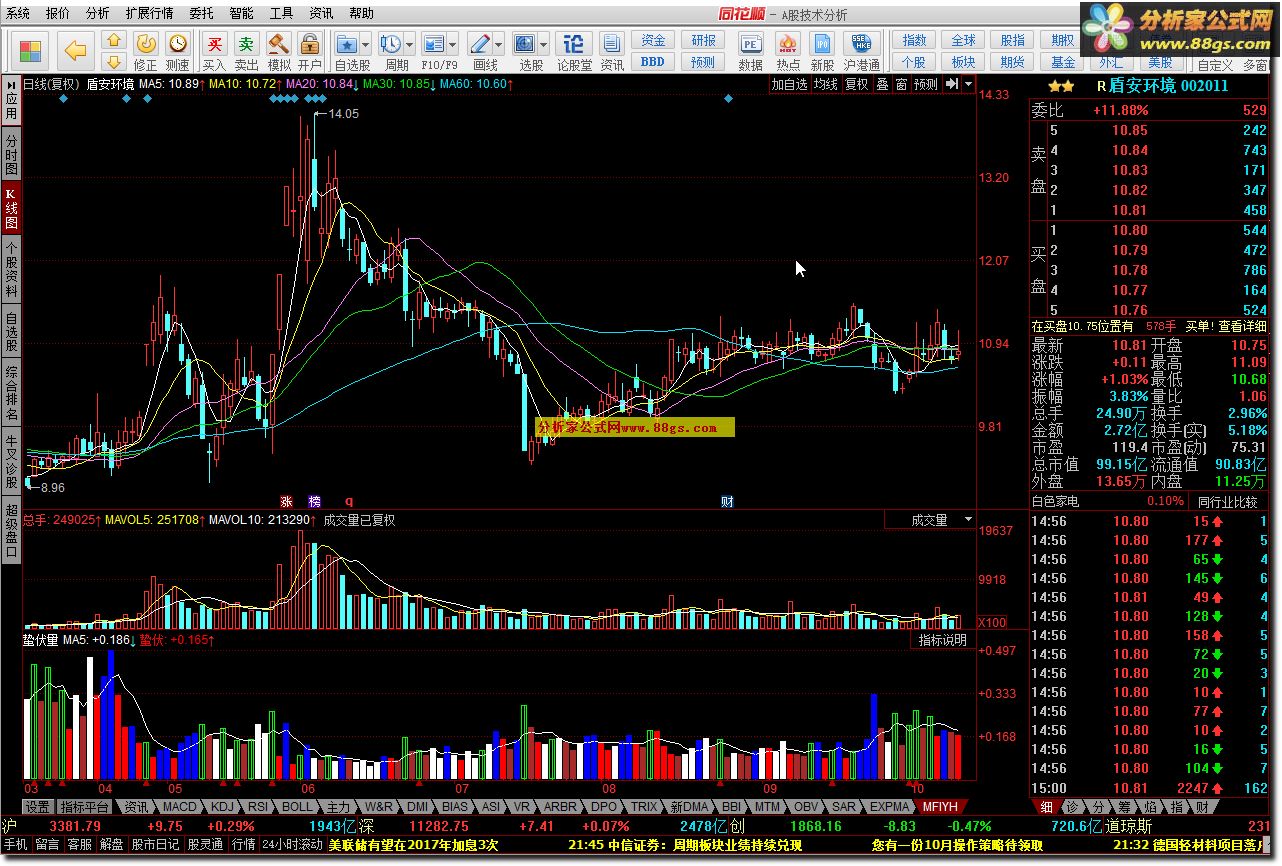
Task: Click the 开户 padlock icon
Action: (x=310, y=44)
